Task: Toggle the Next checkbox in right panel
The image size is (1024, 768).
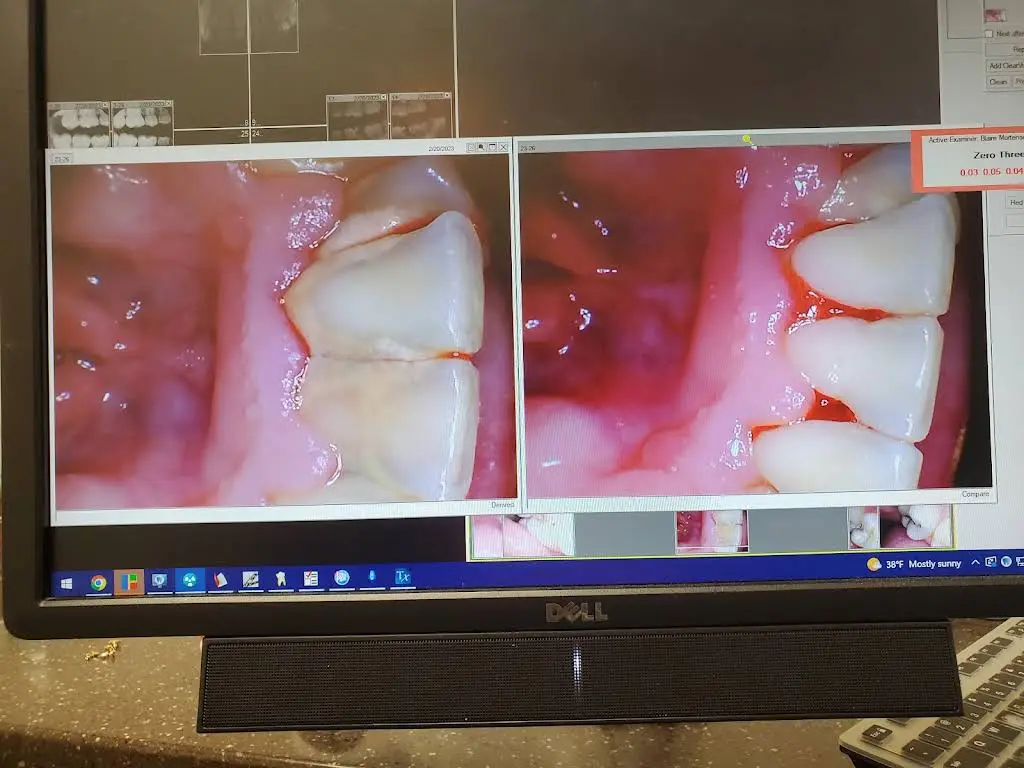Action: point(989,33)
